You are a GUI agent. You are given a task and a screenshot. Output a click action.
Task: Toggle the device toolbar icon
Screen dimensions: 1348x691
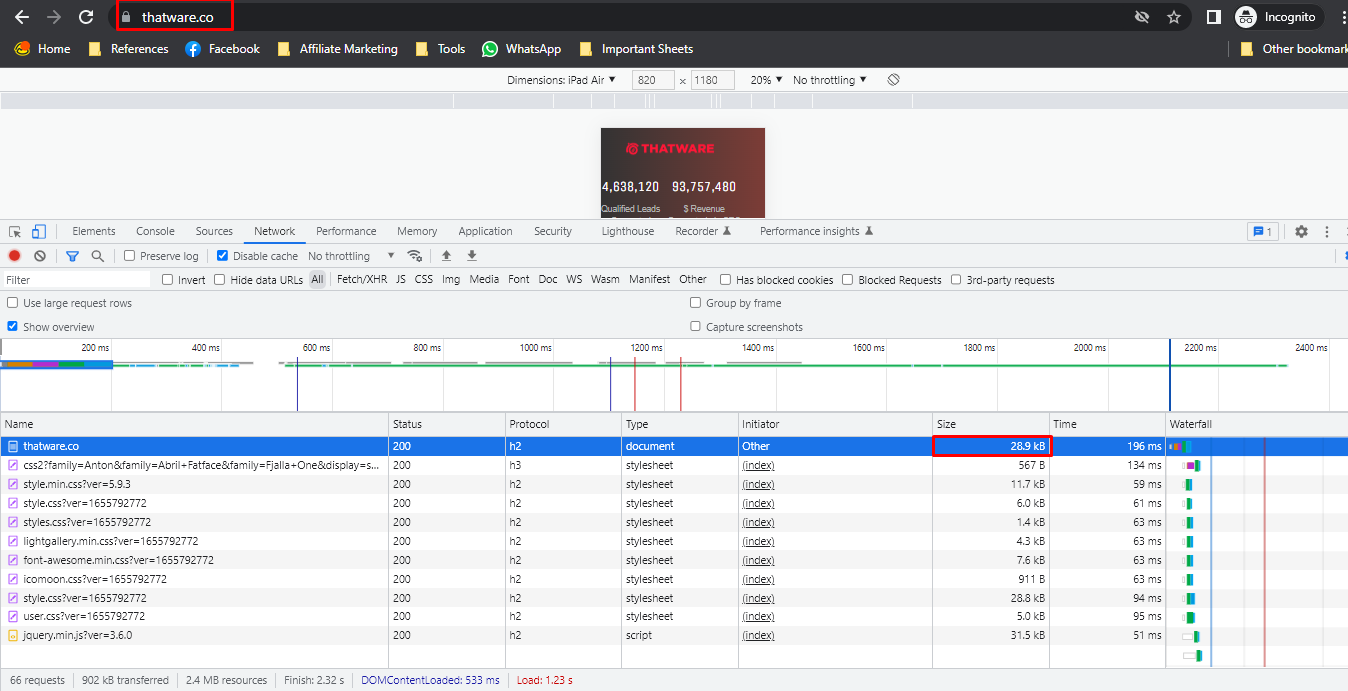pyautogui.click(x=38, y=231)
